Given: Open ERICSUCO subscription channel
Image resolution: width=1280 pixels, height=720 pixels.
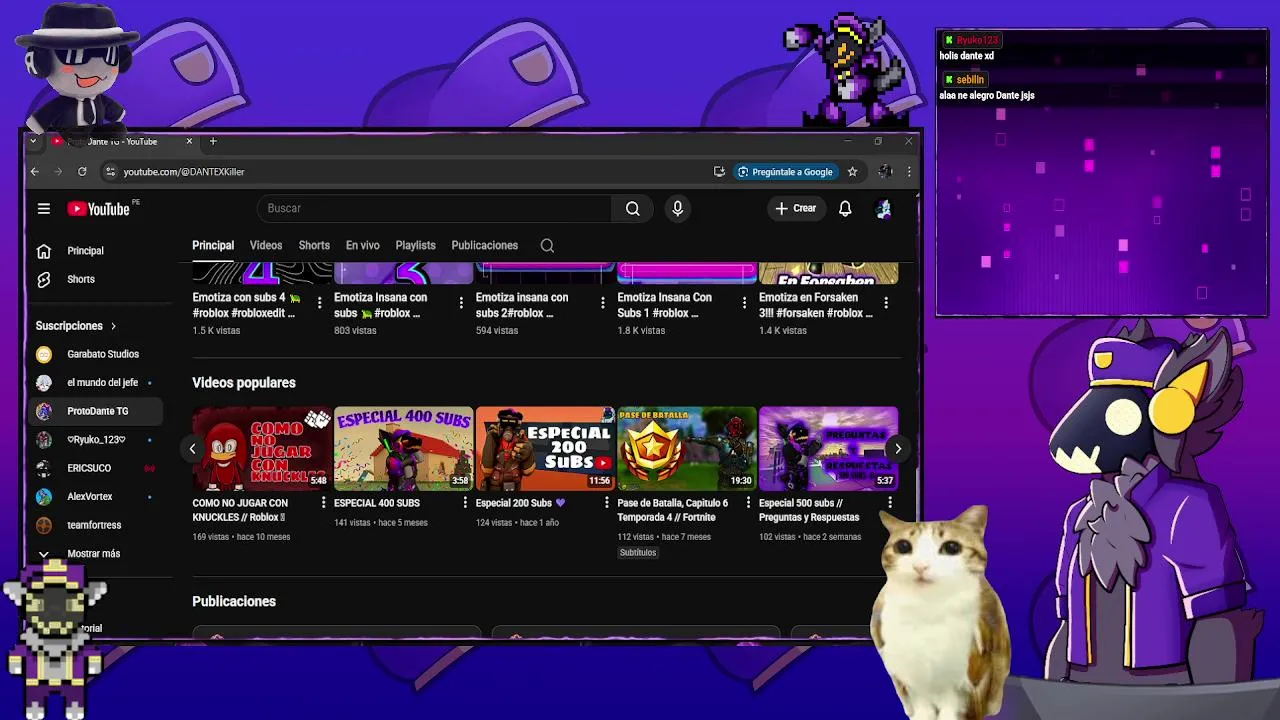Looking at the screenshot, I should (x=96, y=468).
